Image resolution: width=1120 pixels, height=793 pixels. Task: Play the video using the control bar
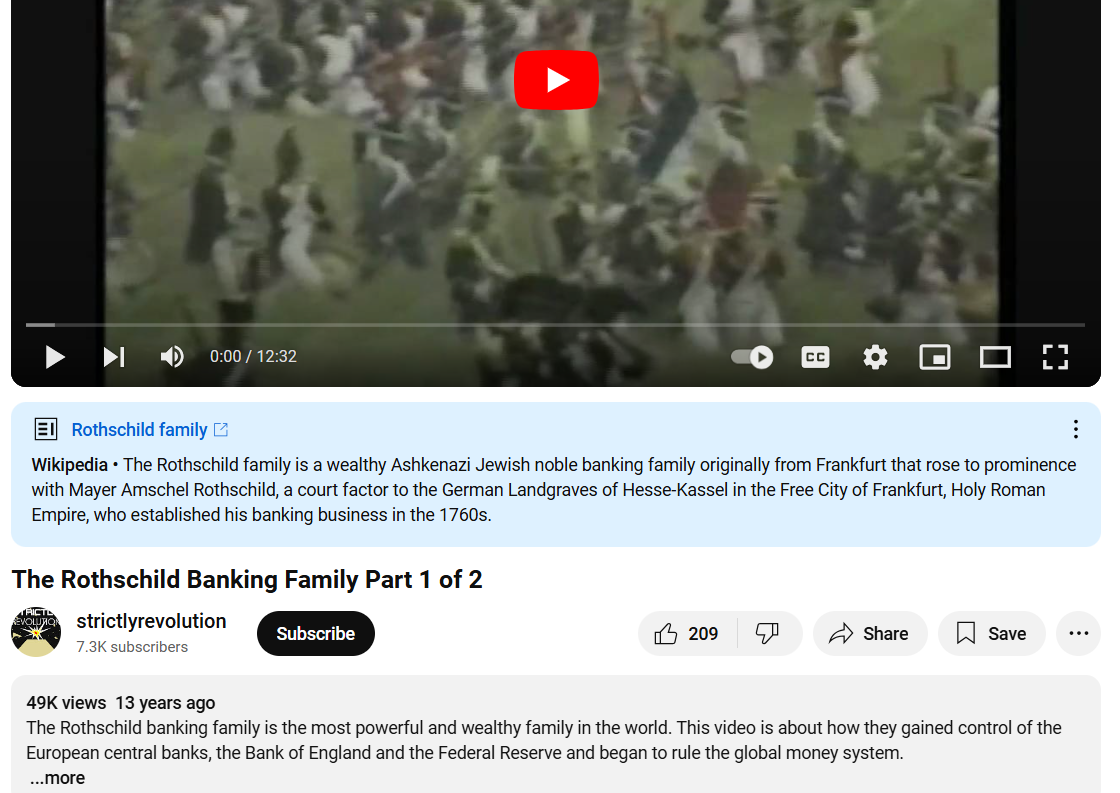click(55, 356)
